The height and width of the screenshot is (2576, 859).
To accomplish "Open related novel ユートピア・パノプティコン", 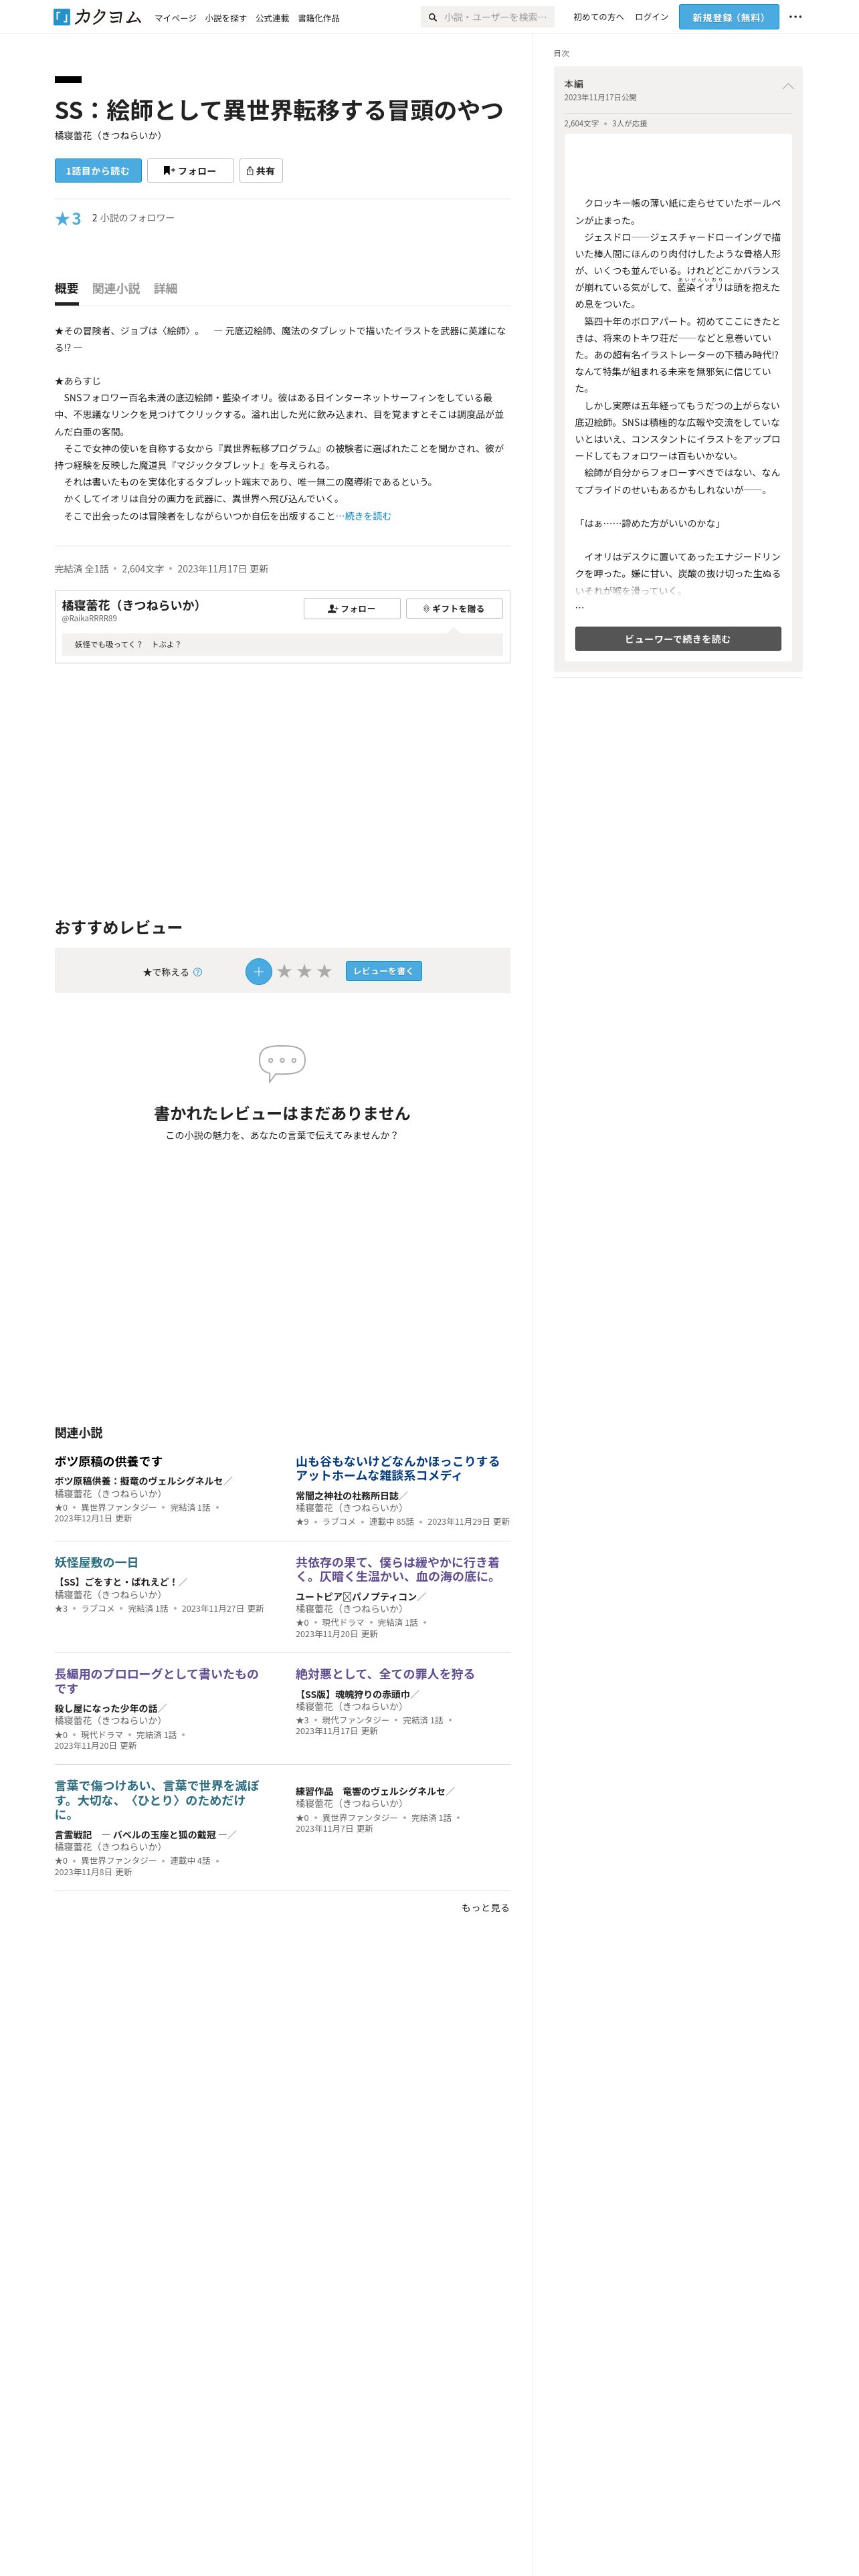I will click(356, 1597).
